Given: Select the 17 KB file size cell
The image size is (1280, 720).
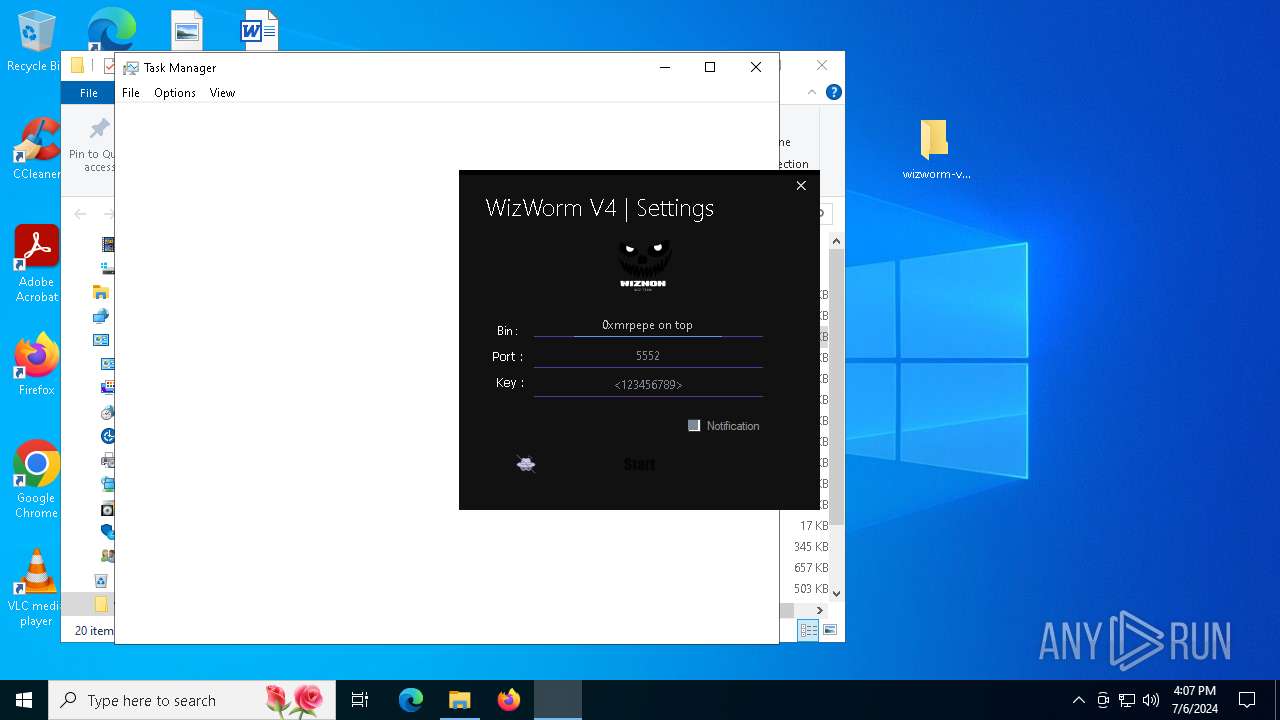Looking at the screenshot, I should 814,526.
